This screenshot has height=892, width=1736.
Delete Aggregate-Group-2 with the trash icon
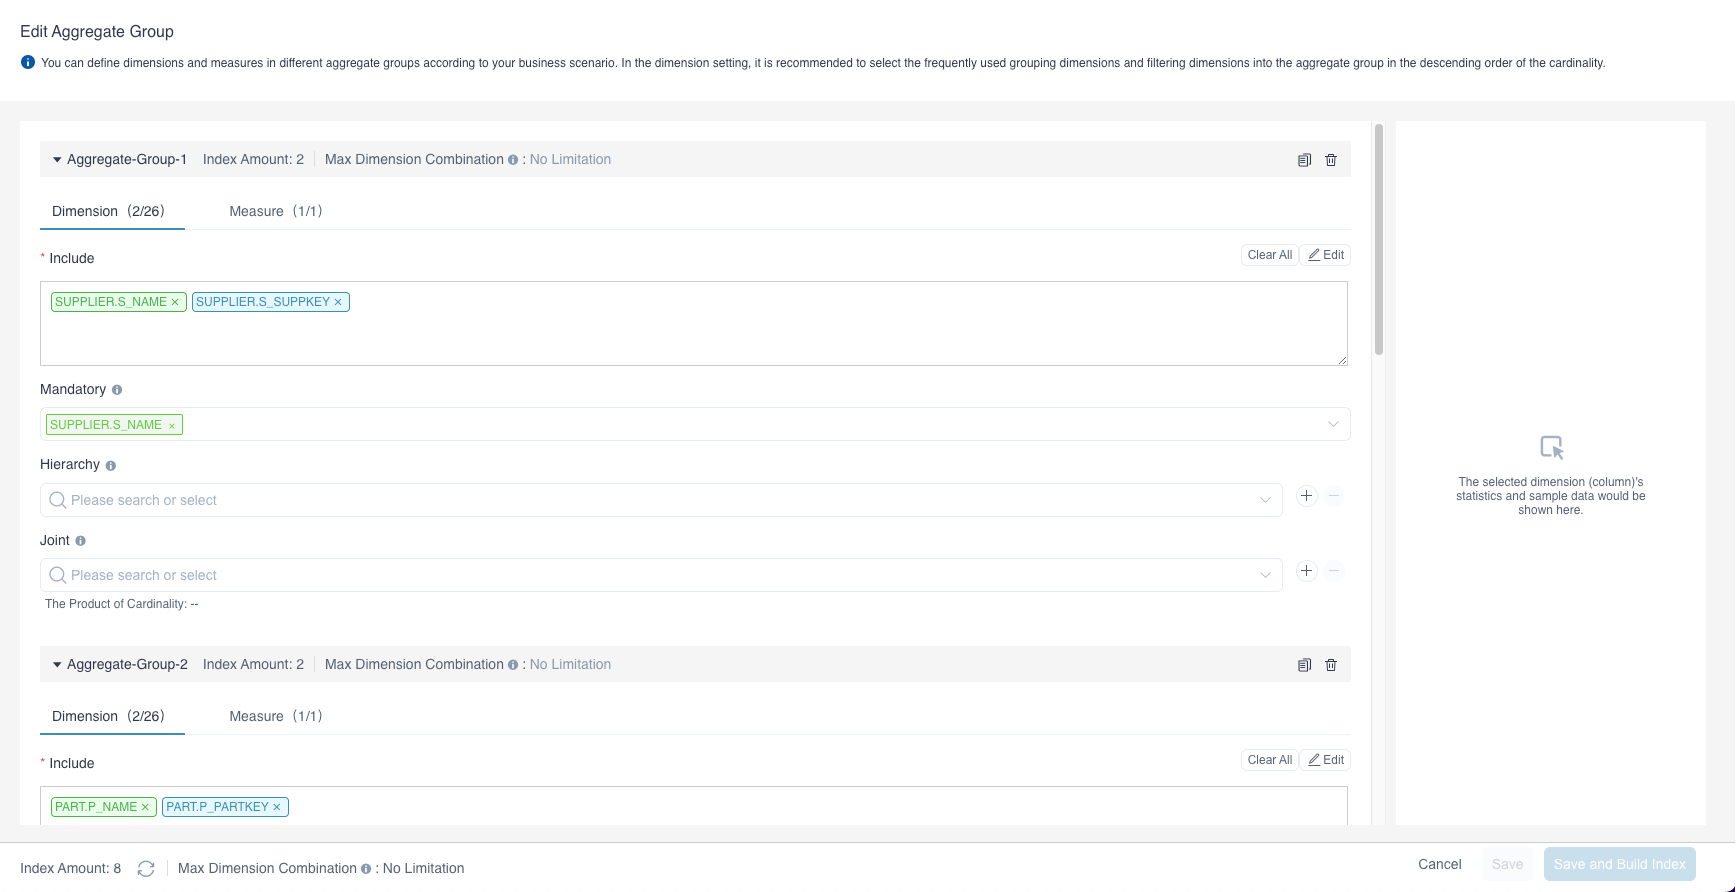point(1331,665)
